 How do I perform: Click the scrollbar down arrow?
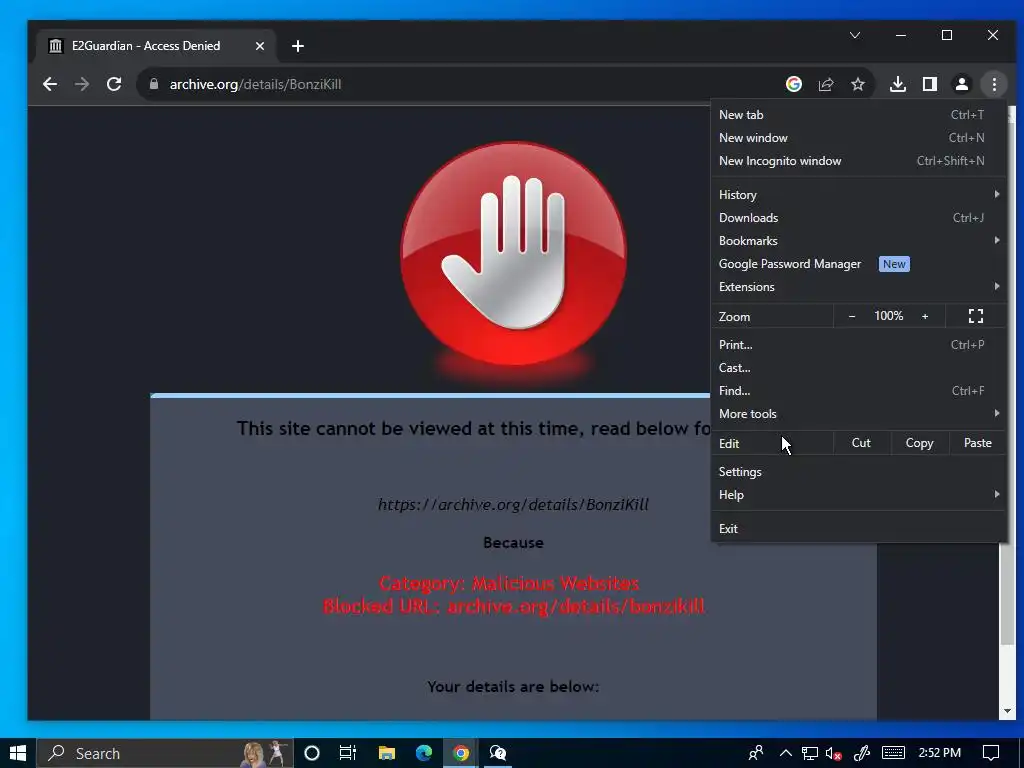click(x=1007, y=711)
